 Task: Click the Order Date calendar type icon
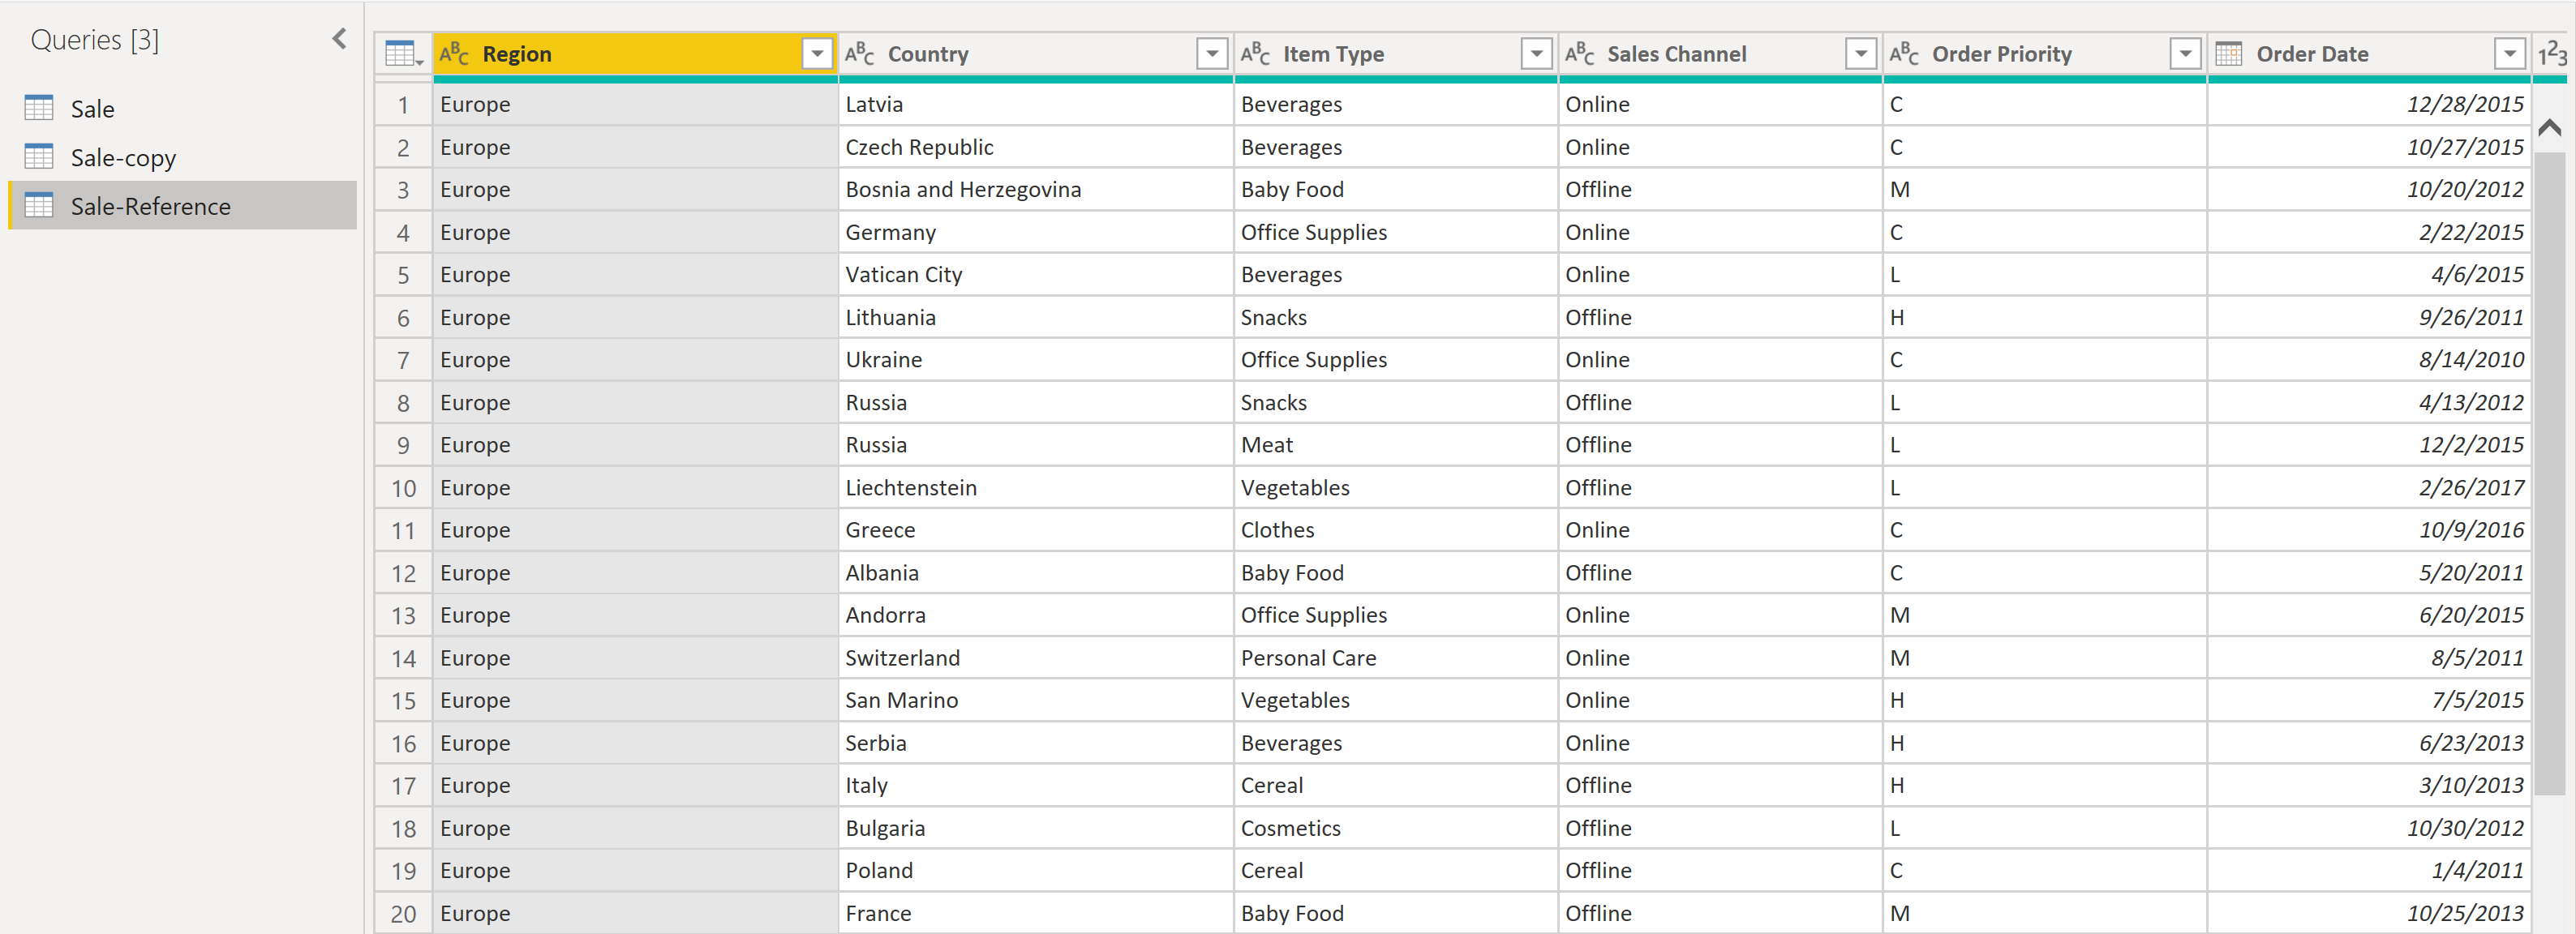(2228, 54)
